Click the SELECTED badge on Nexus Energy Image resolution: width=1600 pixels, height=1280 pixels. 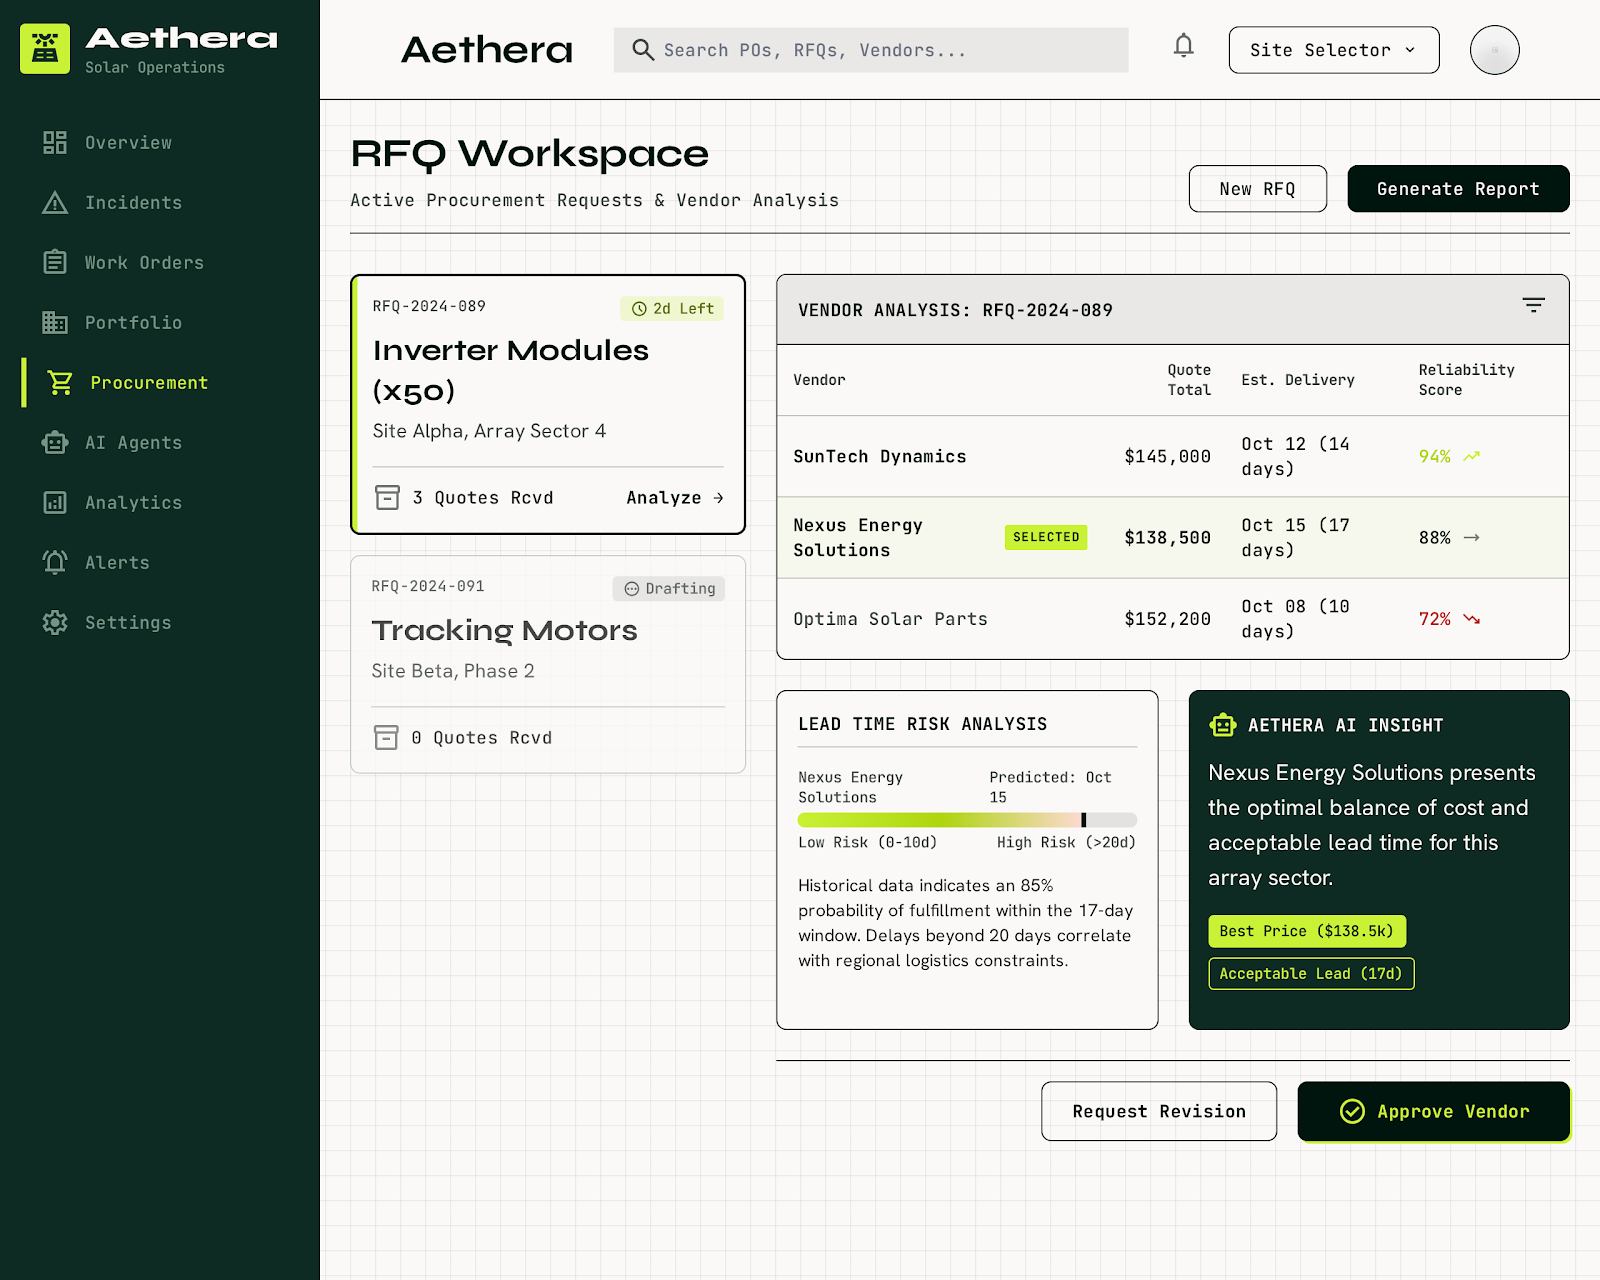[1046, 537]
